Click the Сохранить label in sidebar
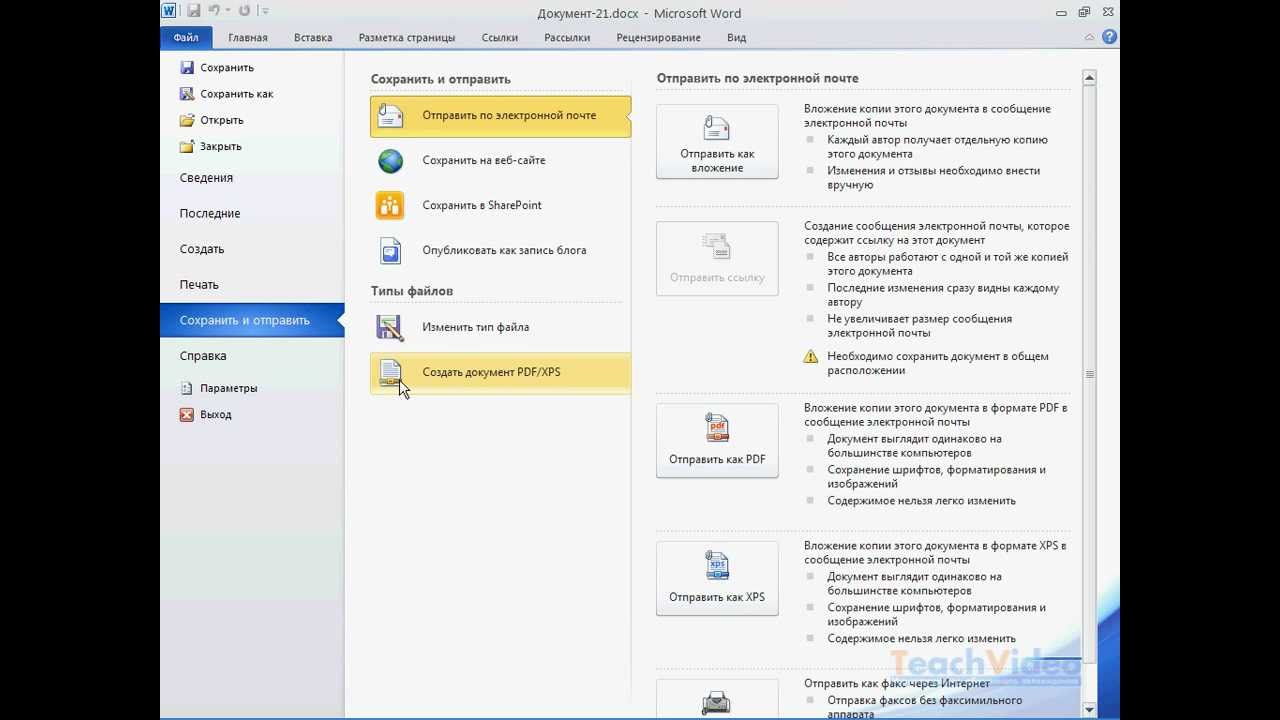Screen dimensions: 1280x720 227,68
